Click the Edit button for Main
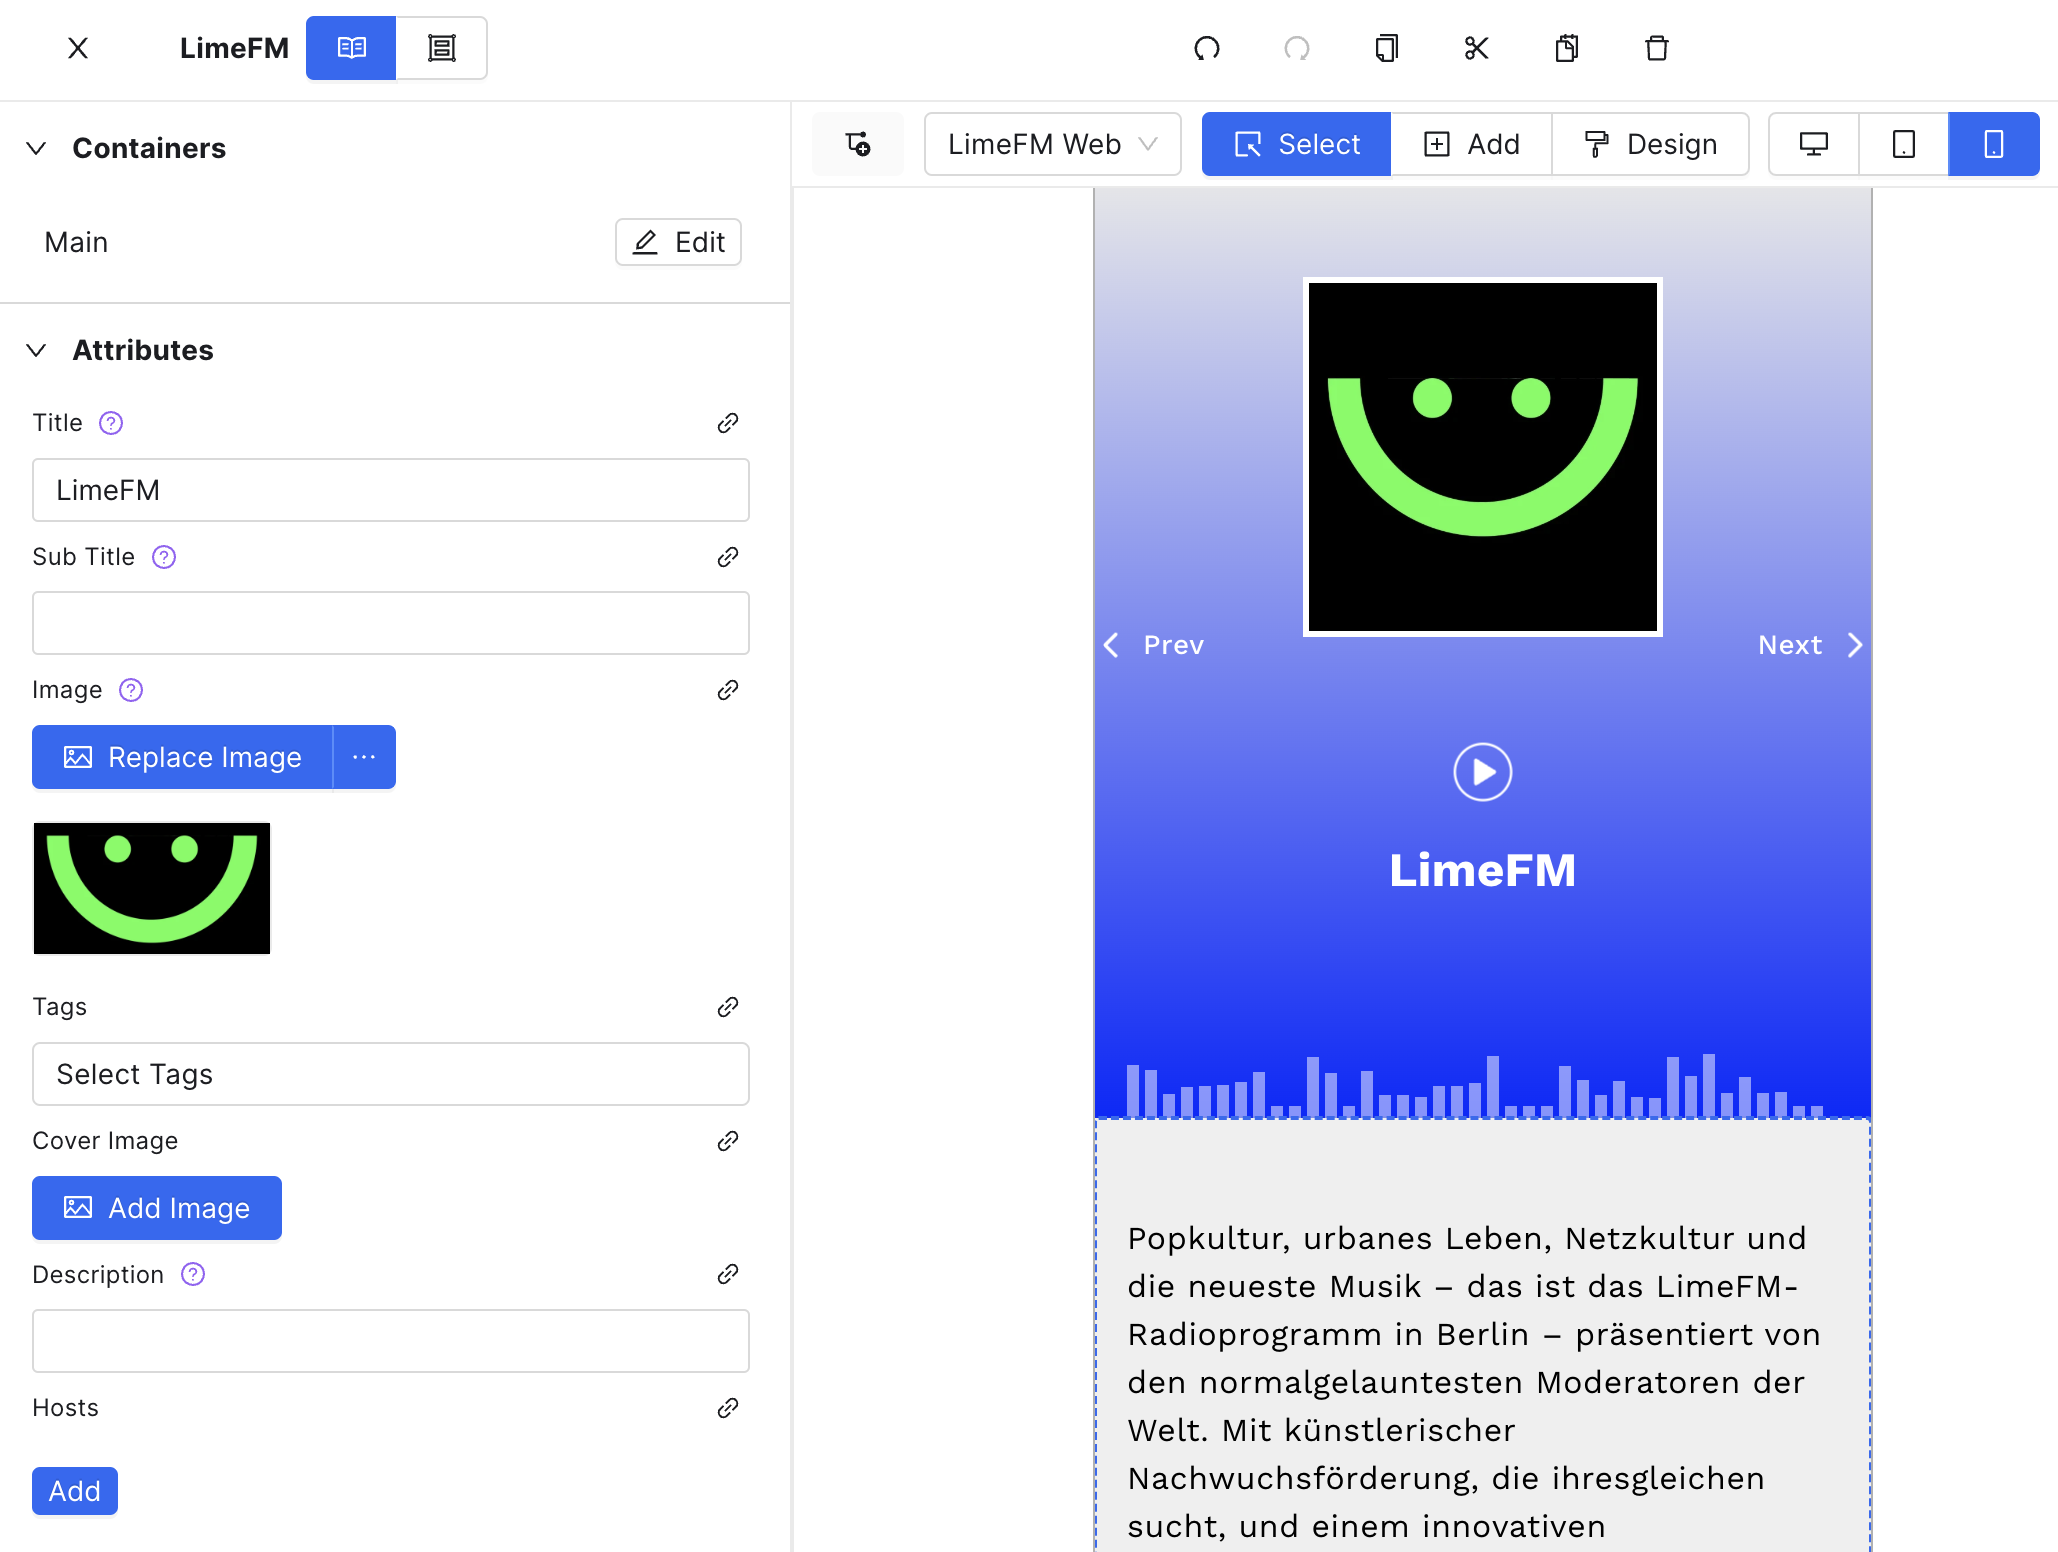The width and height of the screenshot is (2058, 1552). click(x=678, y=242)
